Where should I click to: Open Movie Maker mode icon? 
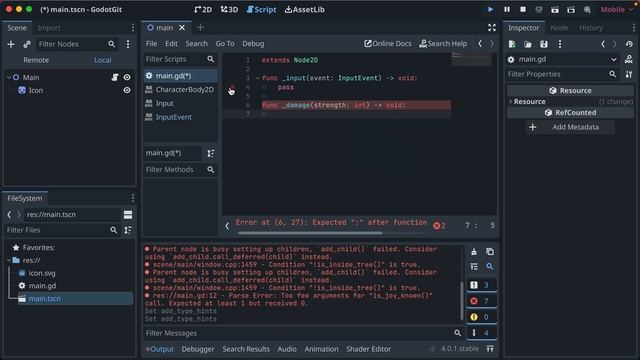[587, 9]
